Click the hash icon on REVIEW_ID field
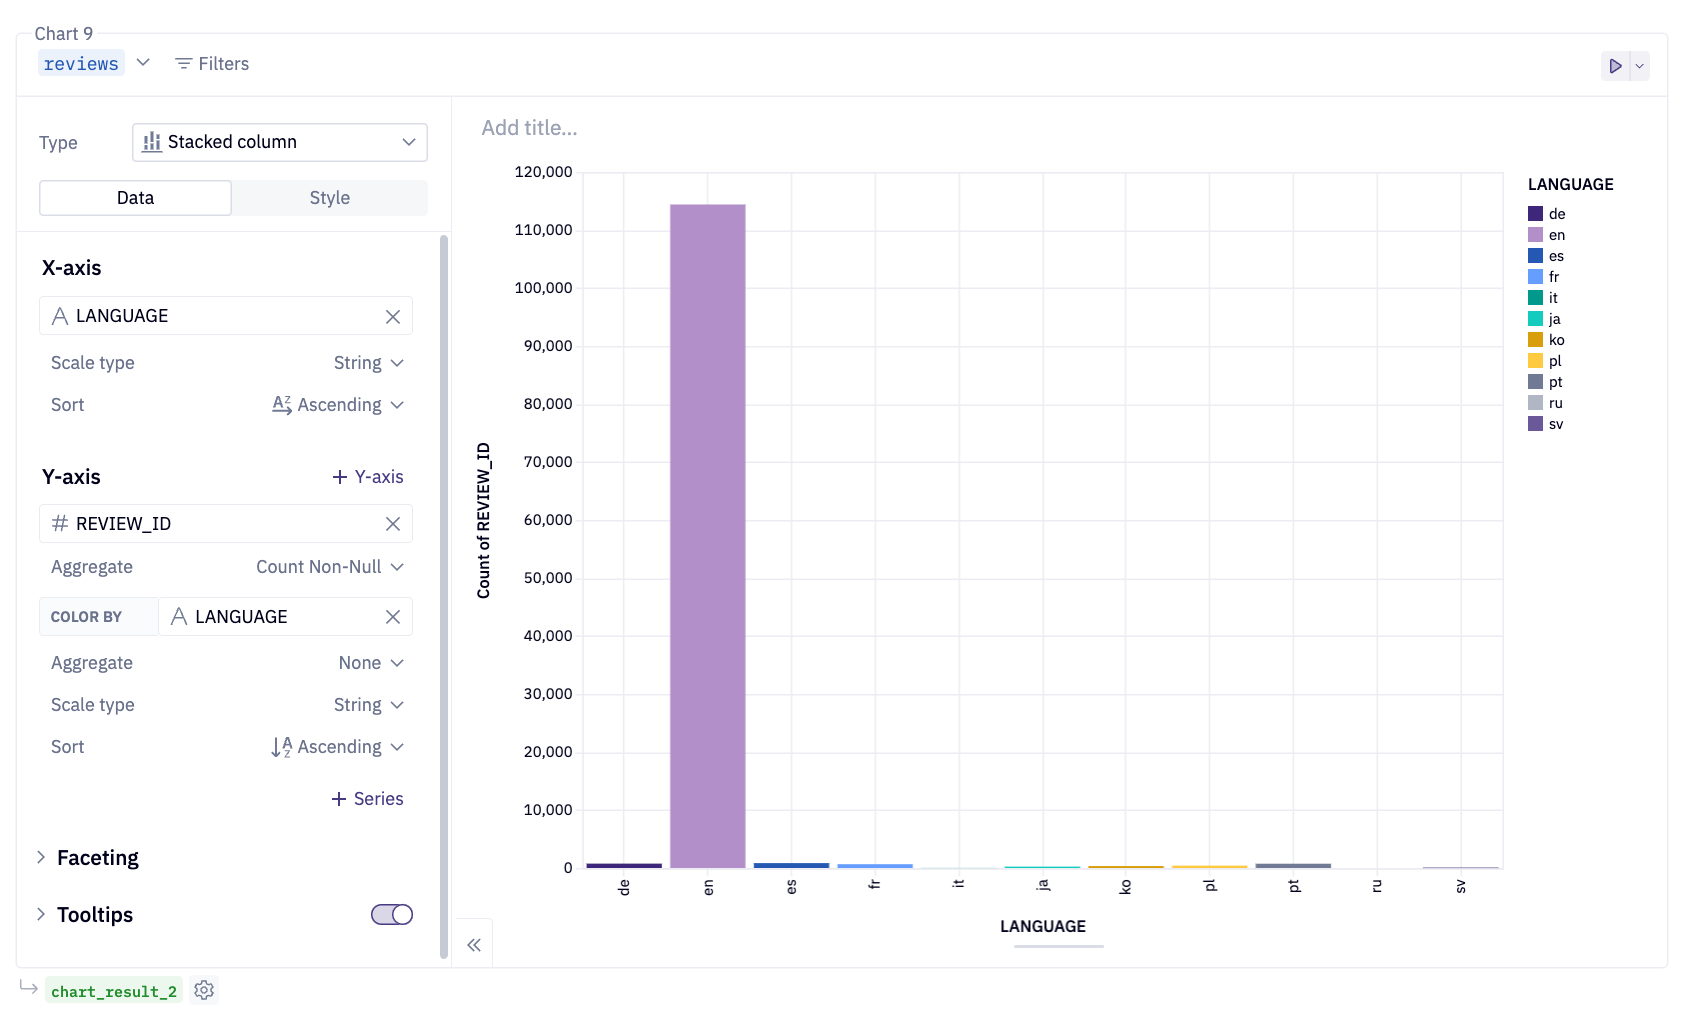Image resolution: width=1704 pixels, height=1018 pixels. click(59, 523)
